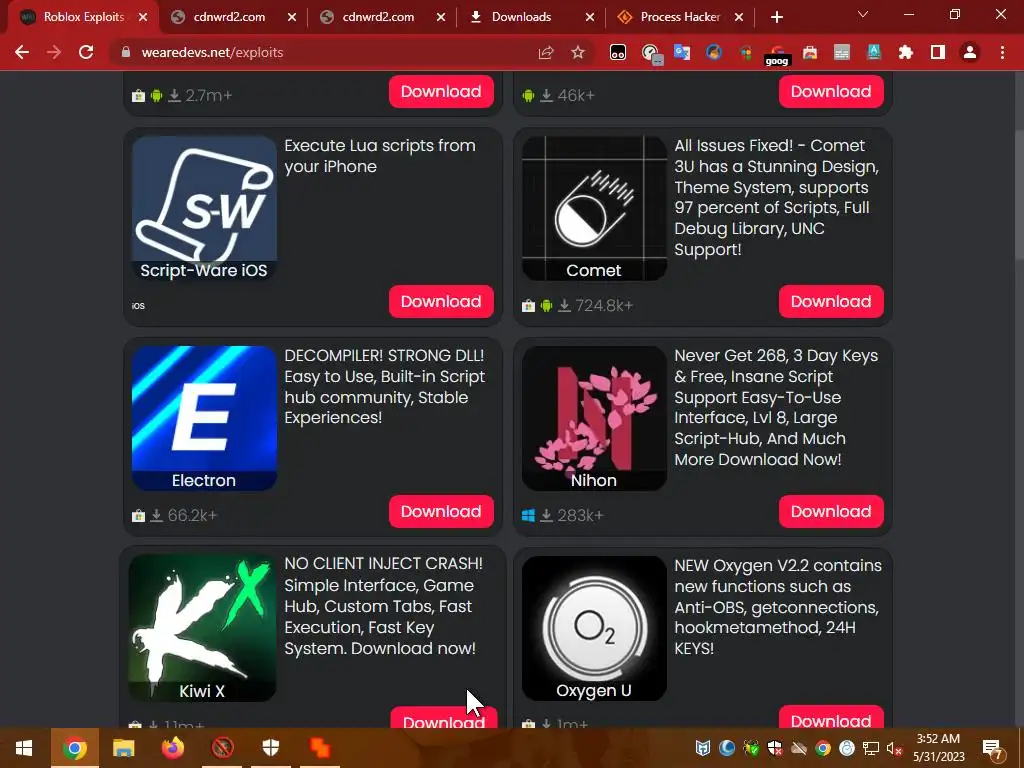Viewport: 1024px width, 768px height.
Task: Open the Chrome extensions puzzle icon
Action: coord(906,52)
